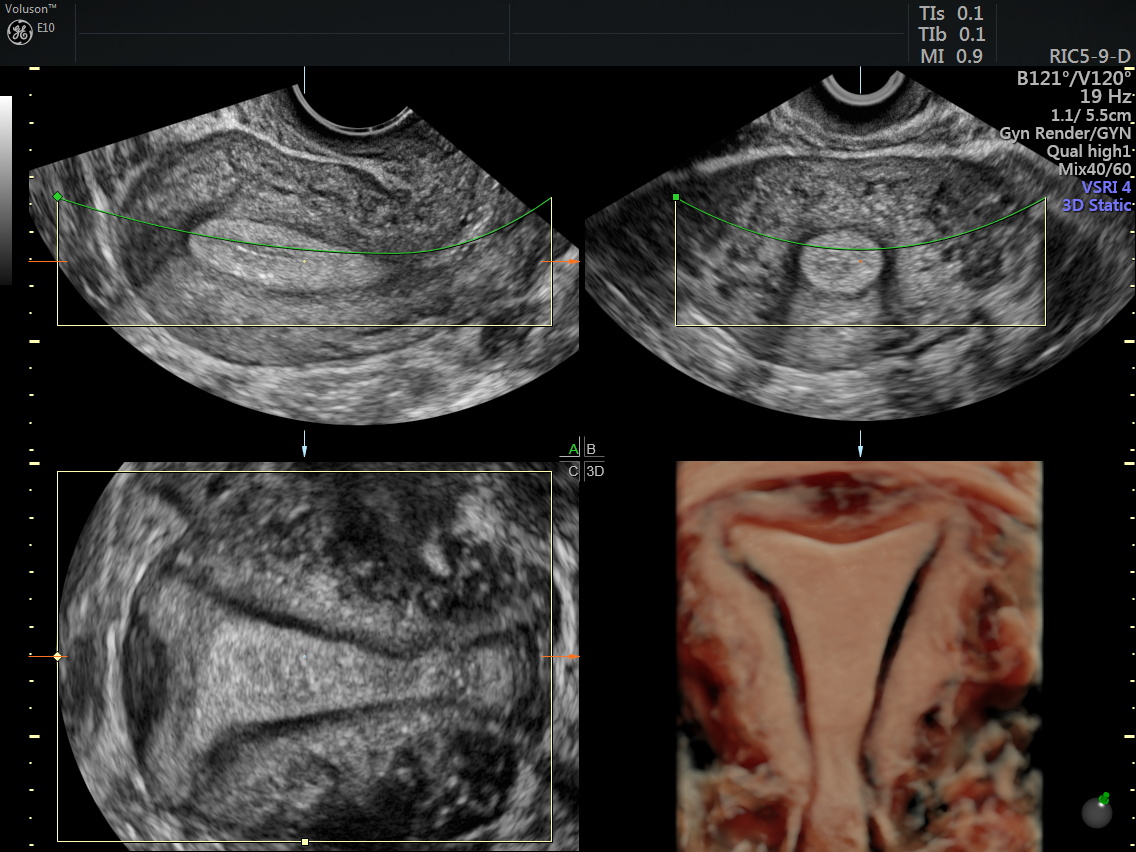Click the yellow square handle below plane C
The height and width of the screenshot is (852, 1136).
click(x=304, y=842)
